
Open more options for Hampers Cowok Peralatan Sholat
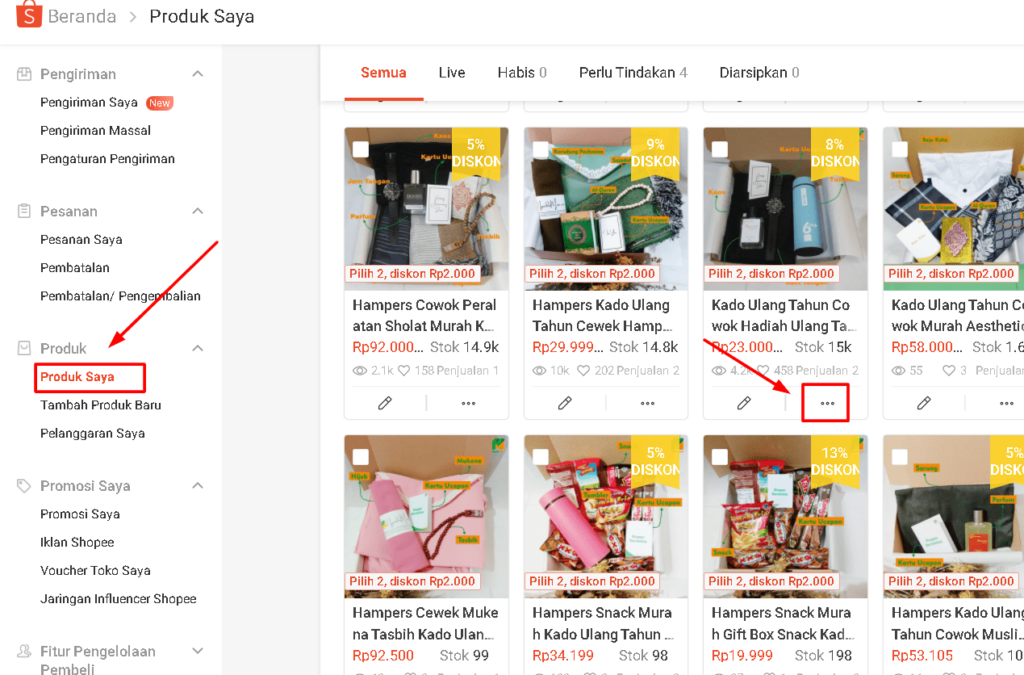click(468, 403)
